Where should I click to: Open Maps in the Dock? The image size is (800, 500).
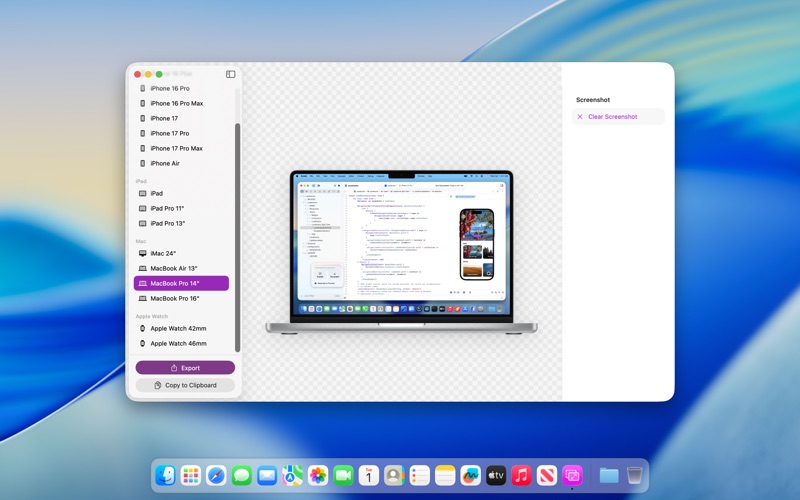tap(292, 476)
